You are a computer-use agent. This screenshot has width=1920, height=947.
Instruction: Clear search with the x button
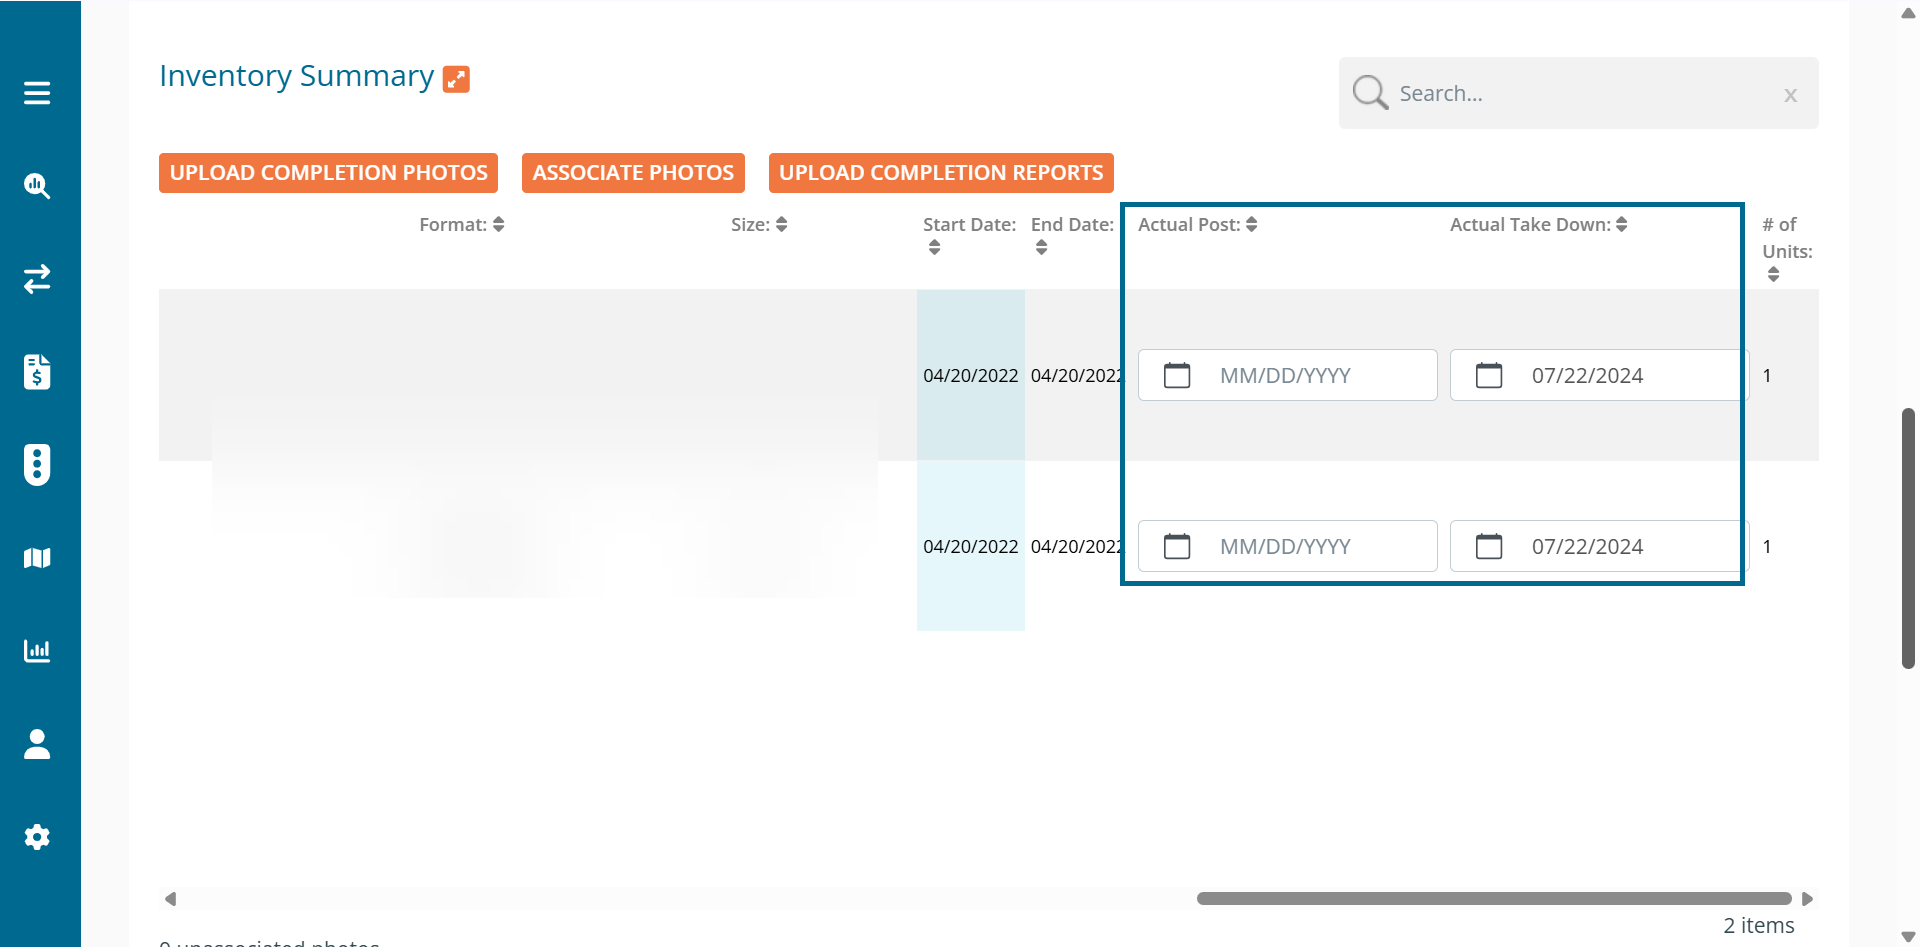pyautogui.click(x=1790, y=95)
